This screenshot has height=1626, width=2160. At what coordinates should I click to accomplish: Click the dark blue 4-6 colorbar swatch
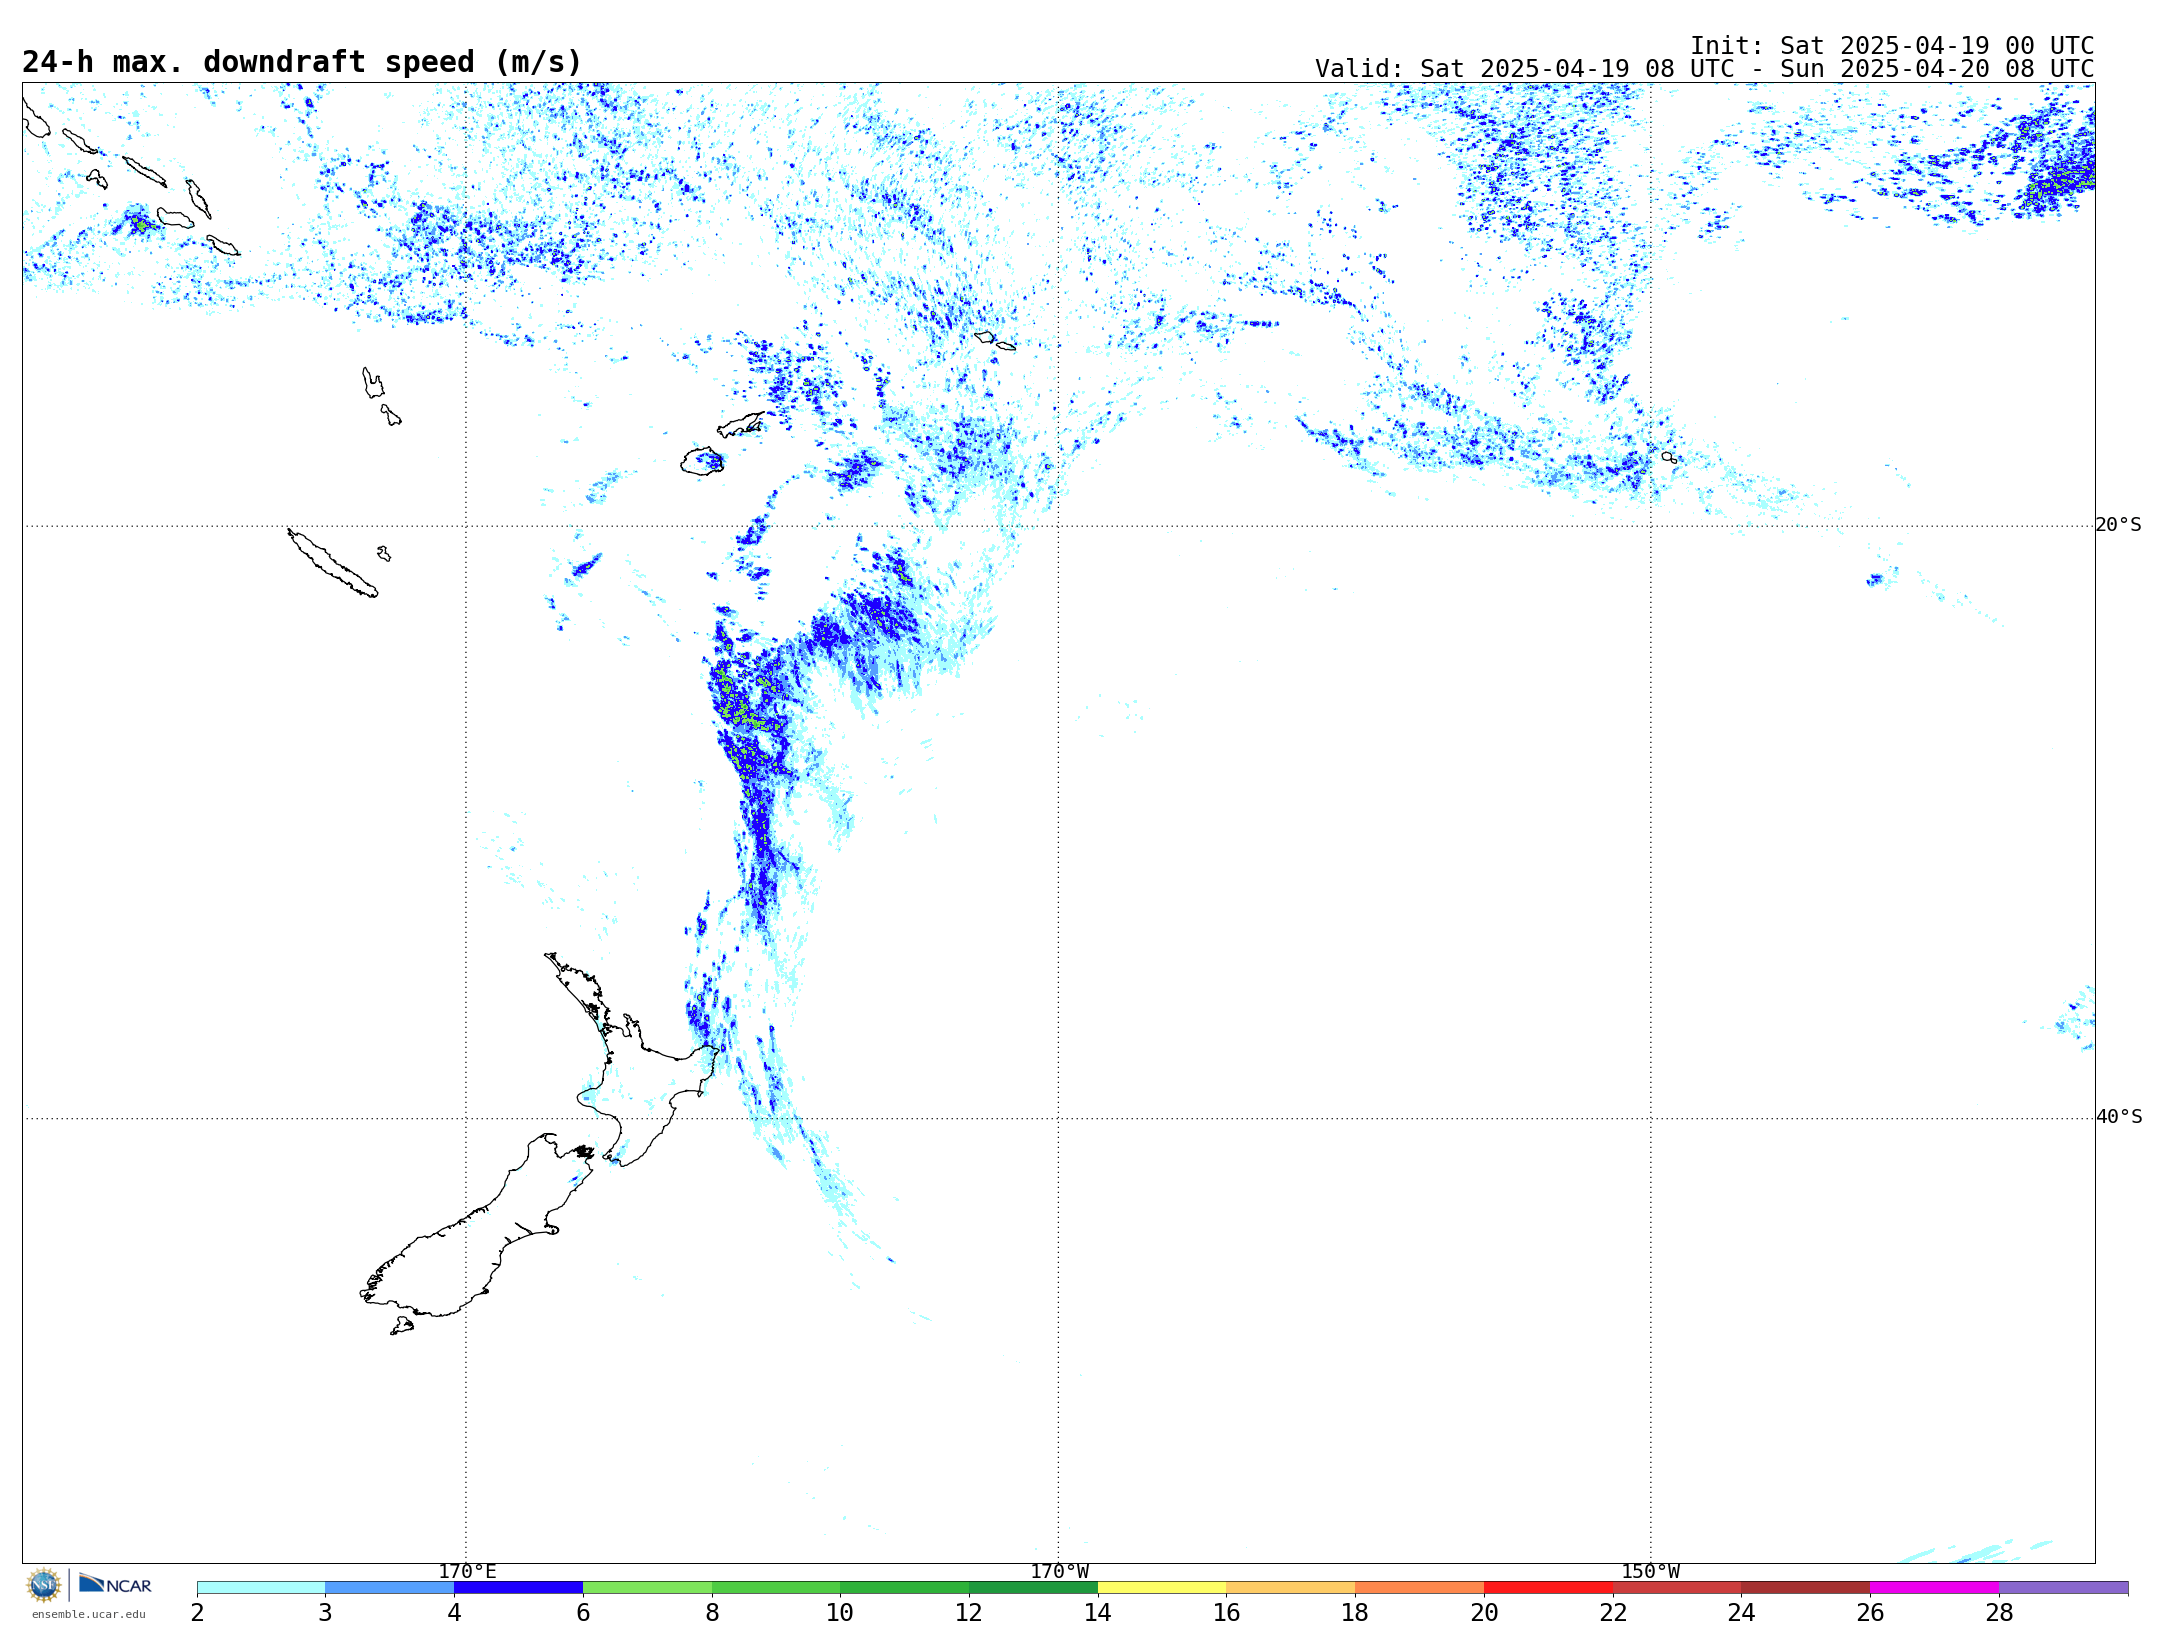pos(518,1588)
